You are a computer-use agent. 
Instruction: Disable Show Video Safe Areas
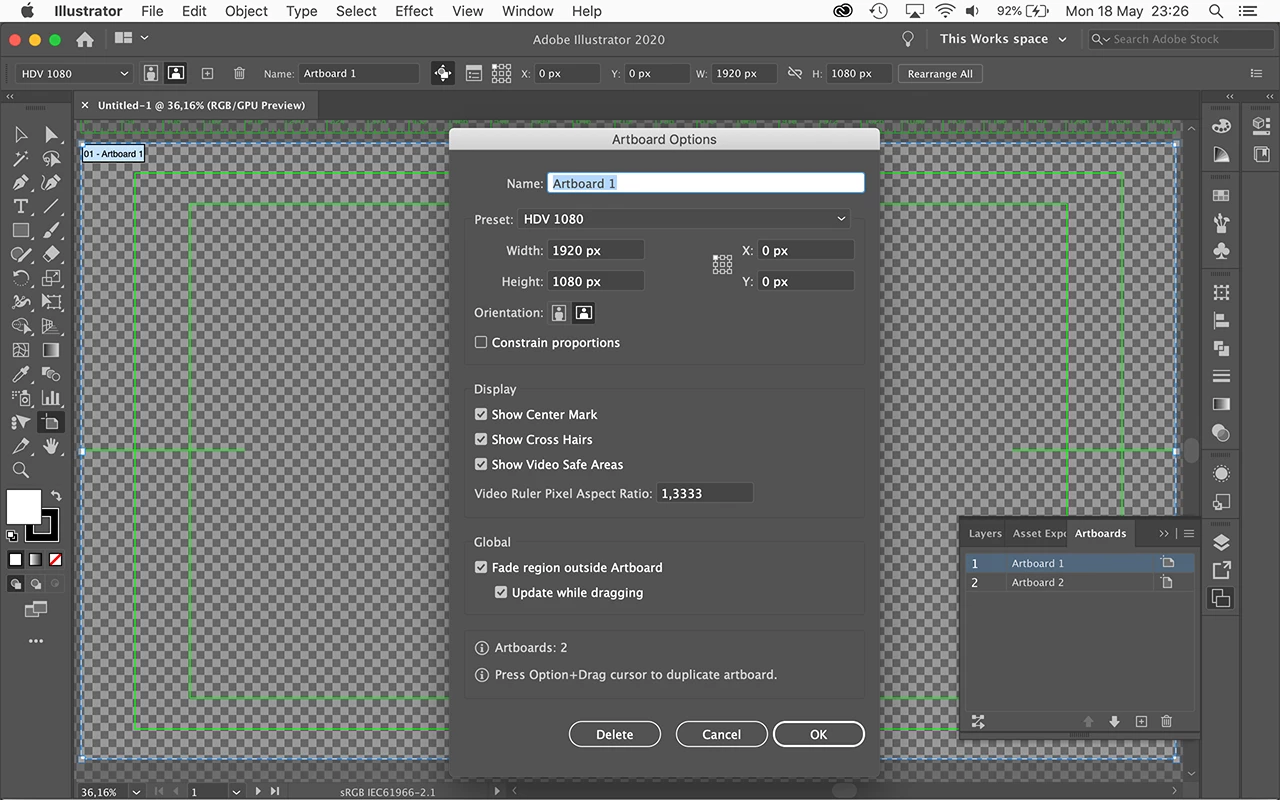coord(481,464)
